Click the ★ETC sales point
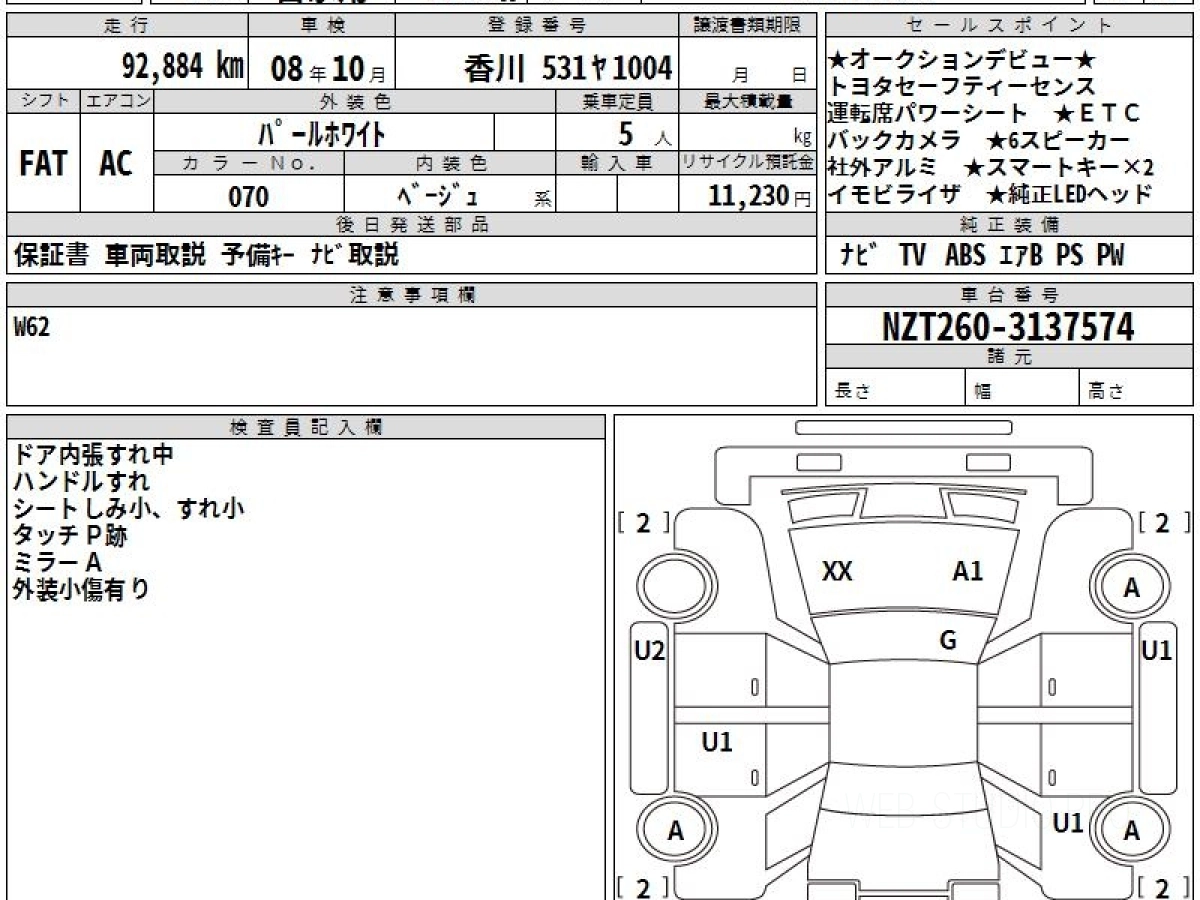Screen dimensions: 1200x900 tap(1096, 114)
